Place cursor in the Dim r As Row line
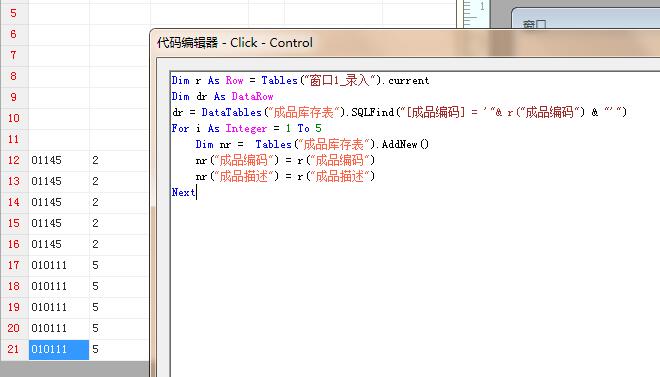Viewport: 660px width, 377px height. click(300, 80)
